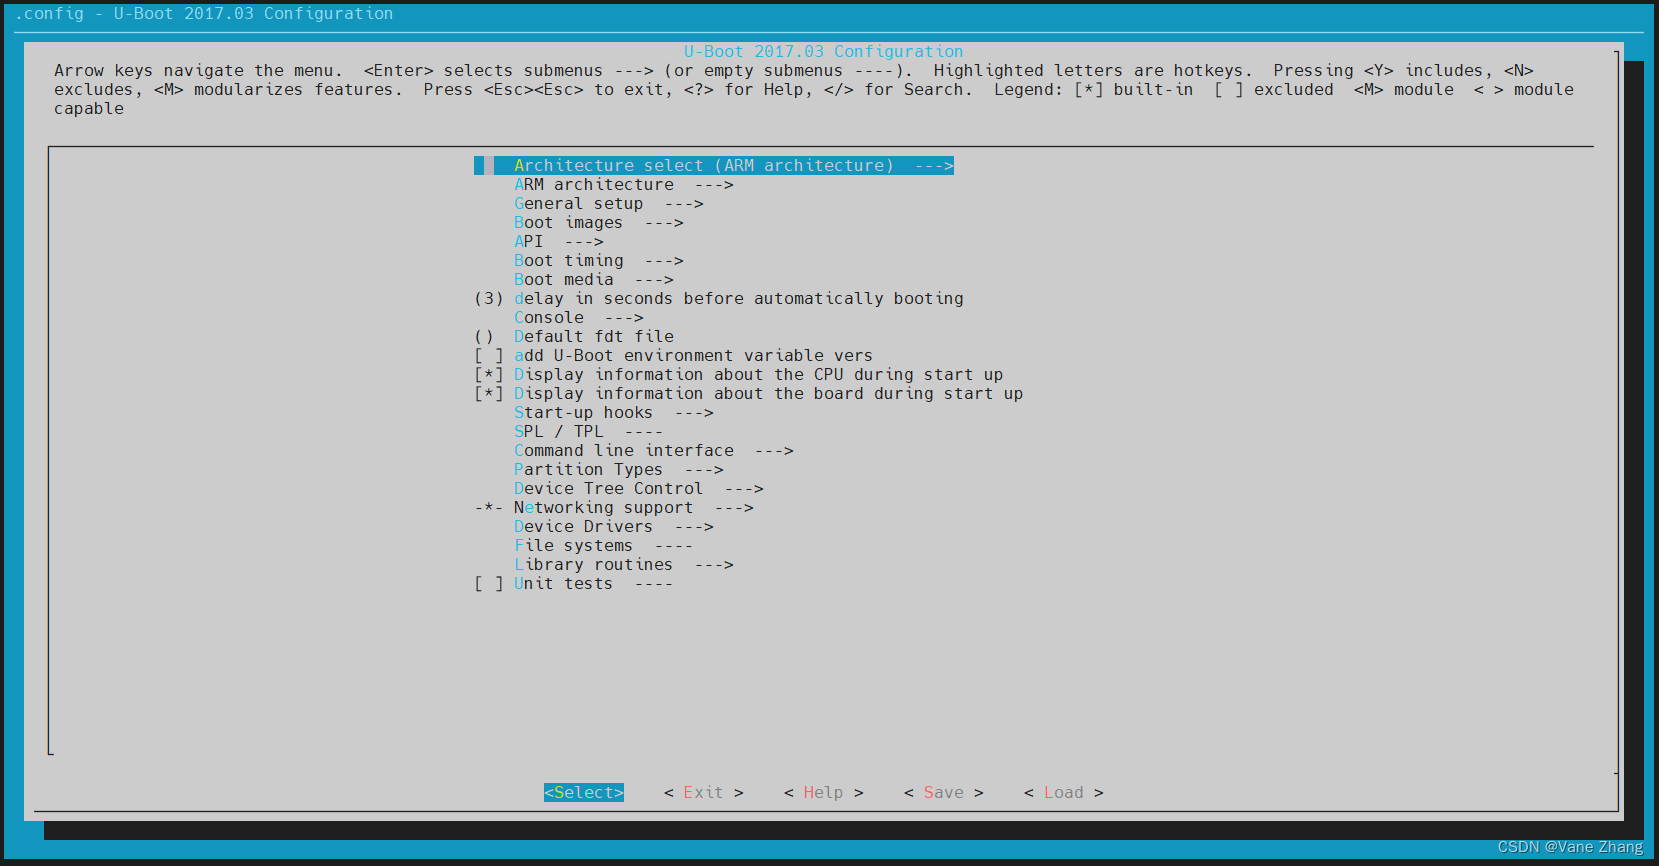Open the Networking support submenu
Viewport: 1659px width, 866px height.
(614, 507)
